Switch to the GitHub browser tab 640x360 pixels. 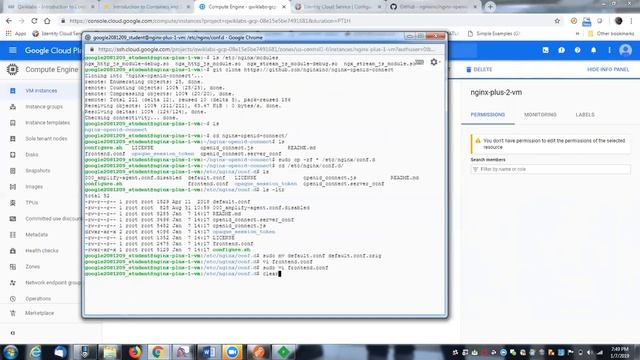(434, 7)
